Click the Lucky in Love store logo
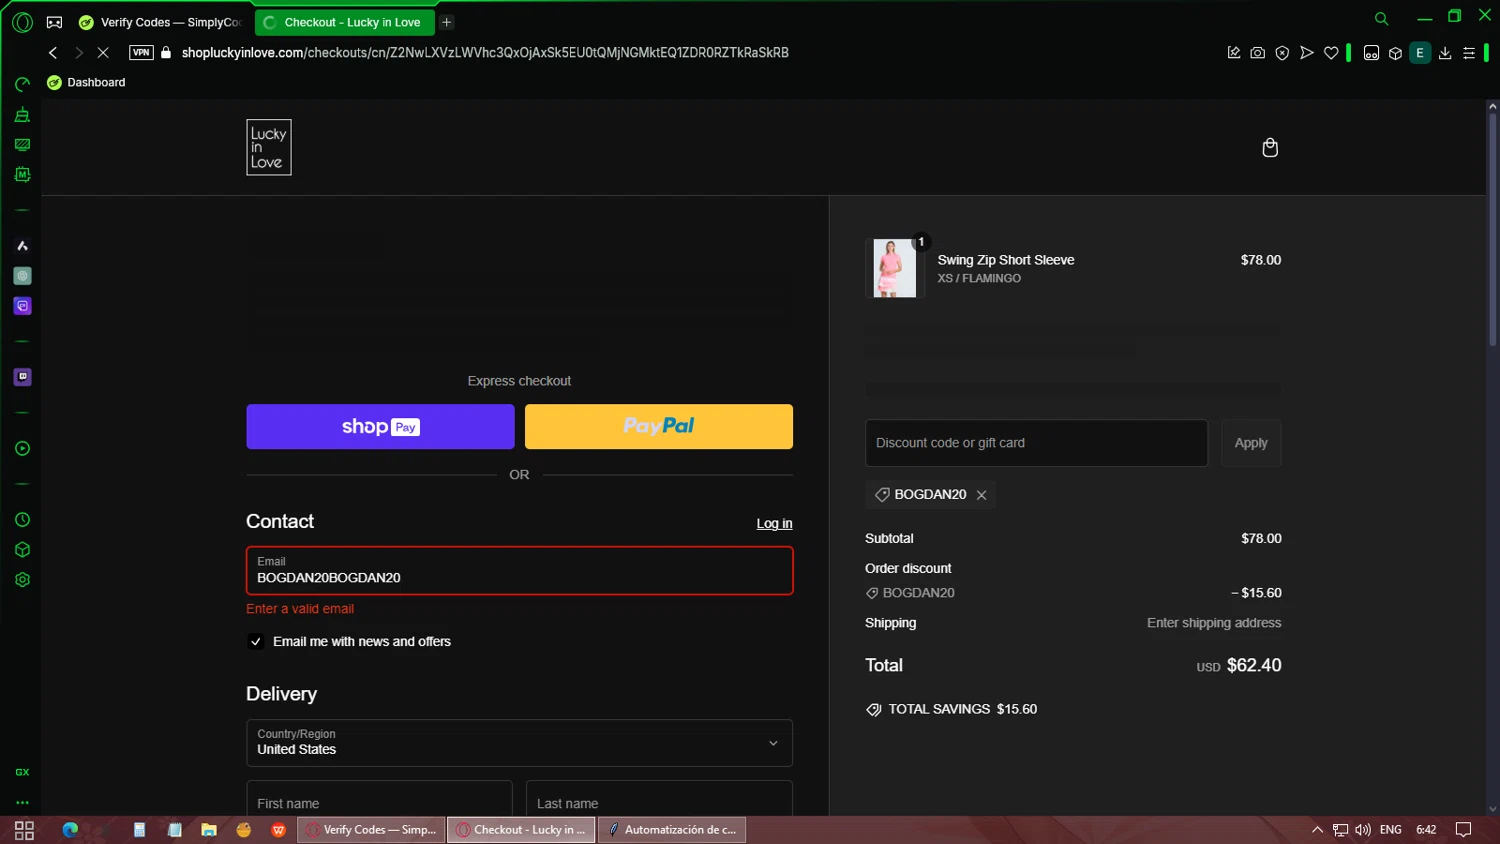The image size is (1500, 844). click(x=269, y=148)
